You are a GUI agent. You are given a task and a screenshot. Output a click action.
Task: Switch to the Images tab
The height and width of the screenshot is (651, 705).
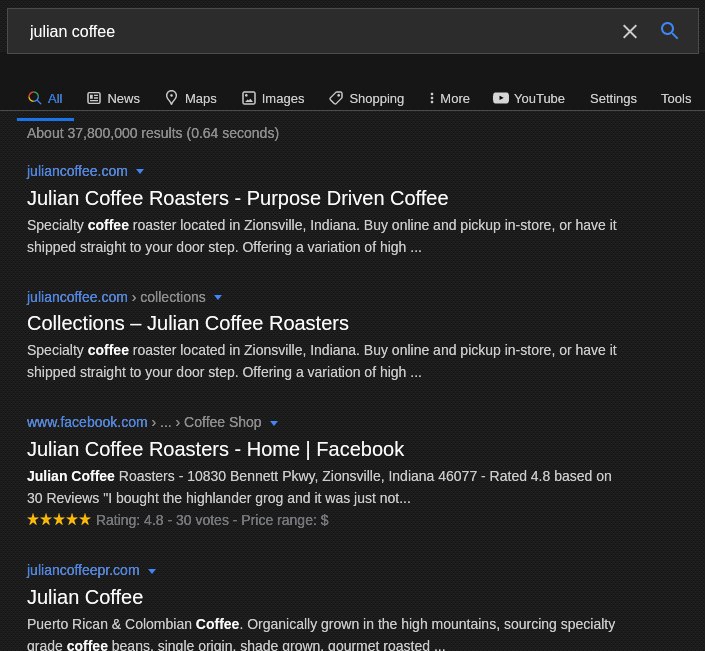273,98
